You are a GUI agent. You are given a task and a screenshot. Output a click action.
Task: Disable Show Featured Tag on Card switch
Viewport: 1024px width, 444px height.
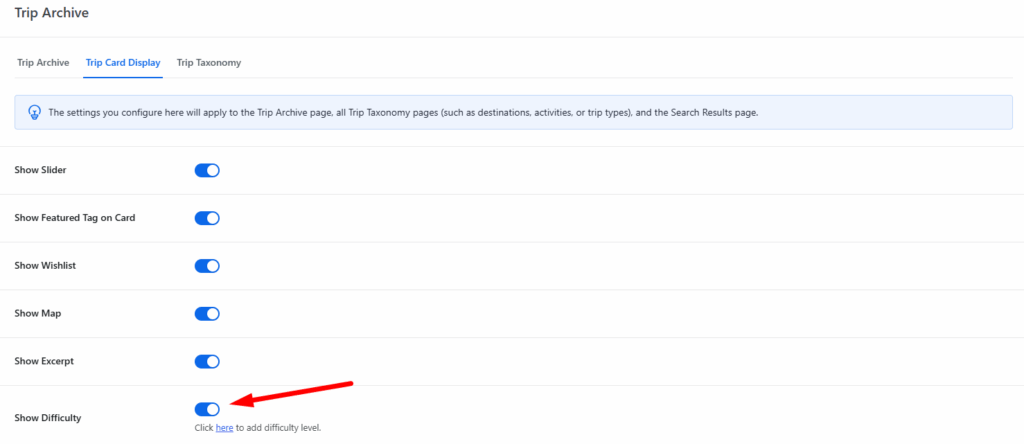(x=207, y=218)
